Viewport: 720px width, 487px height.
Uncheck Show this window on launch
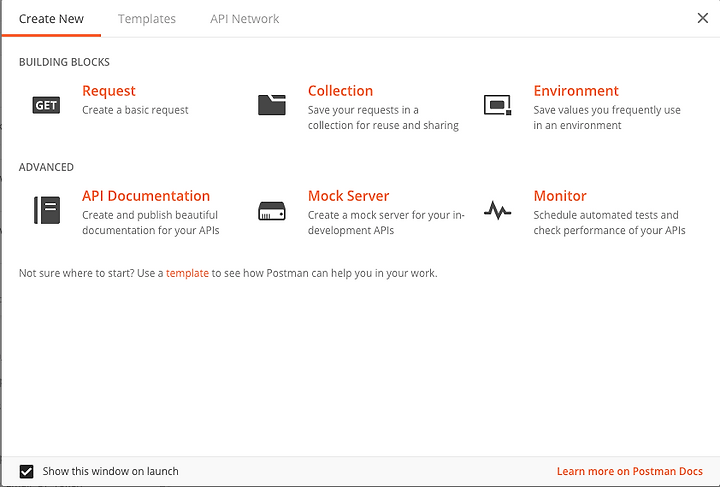coord(26,471)
